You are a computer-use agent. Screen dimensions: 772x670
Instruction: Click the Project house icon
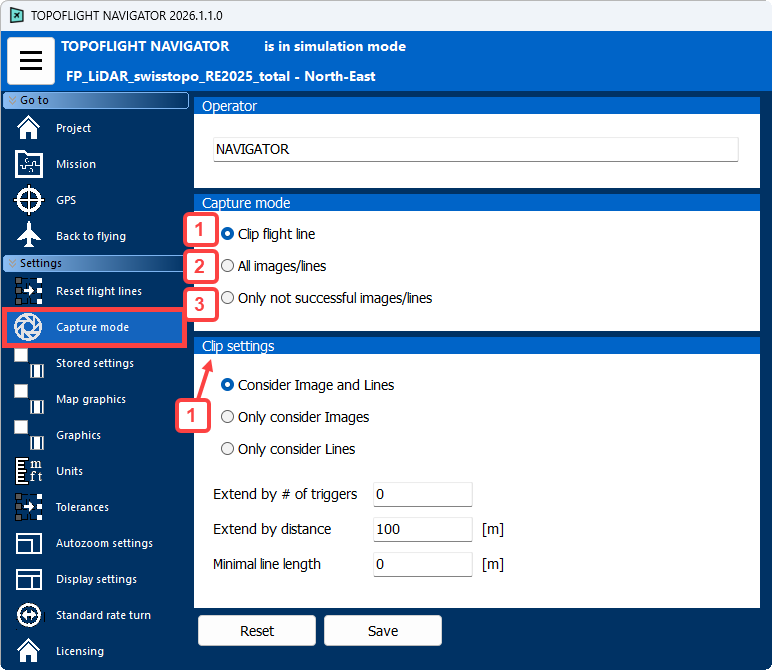(29, 128)
